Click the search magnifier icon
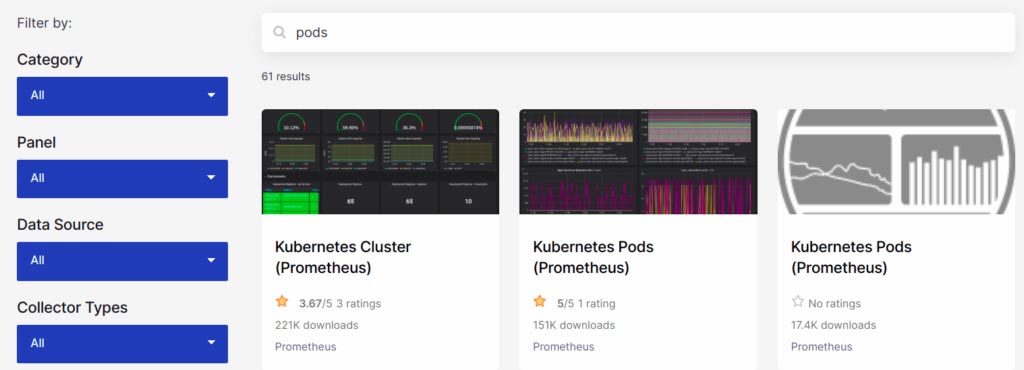1024x370 pixels. [280, 32]
